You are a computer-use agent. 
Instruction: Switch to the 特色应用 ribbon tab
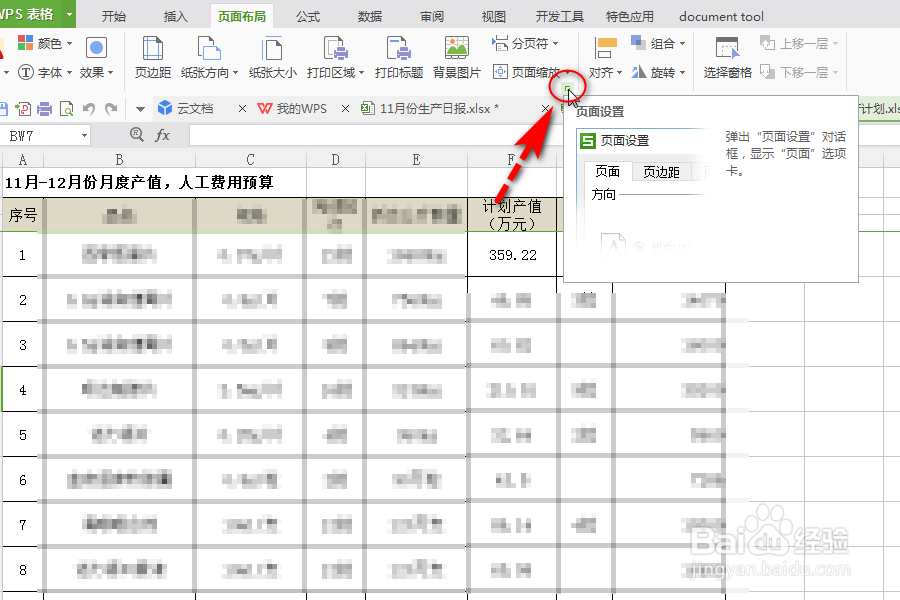coord(630,17)
